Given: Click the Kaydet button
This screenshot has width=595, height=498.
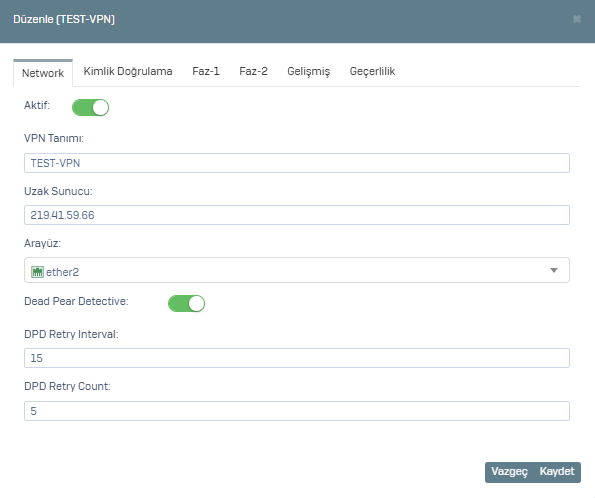Looking at the screenshot, I should (x=557, y=471).
